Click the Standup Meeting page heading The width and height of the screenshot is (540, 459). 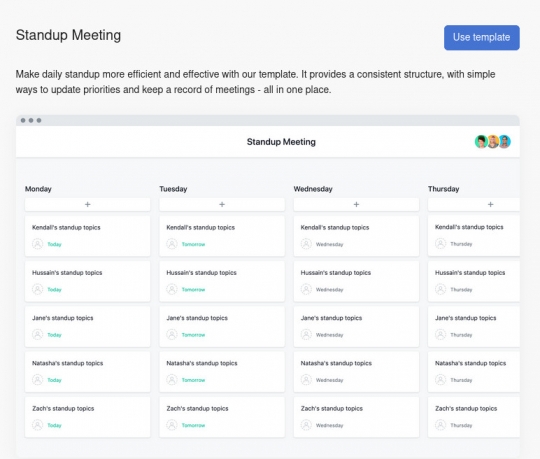[x=68, y=35]
